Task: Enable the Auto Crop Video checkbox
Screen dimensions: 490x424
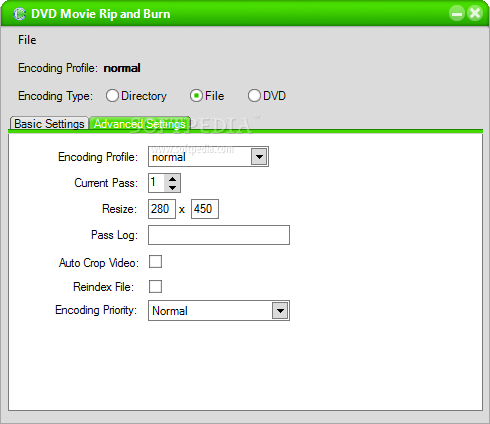Action: pos(155,262)
